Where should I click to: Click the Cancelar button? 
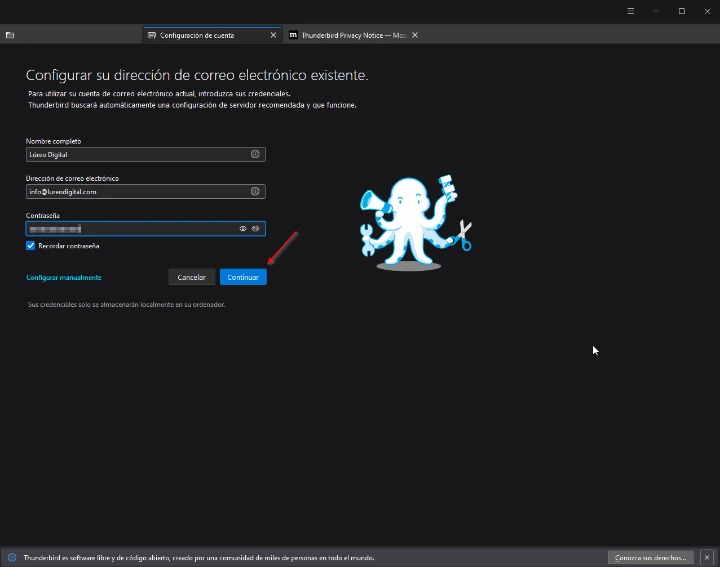[191, 277]
